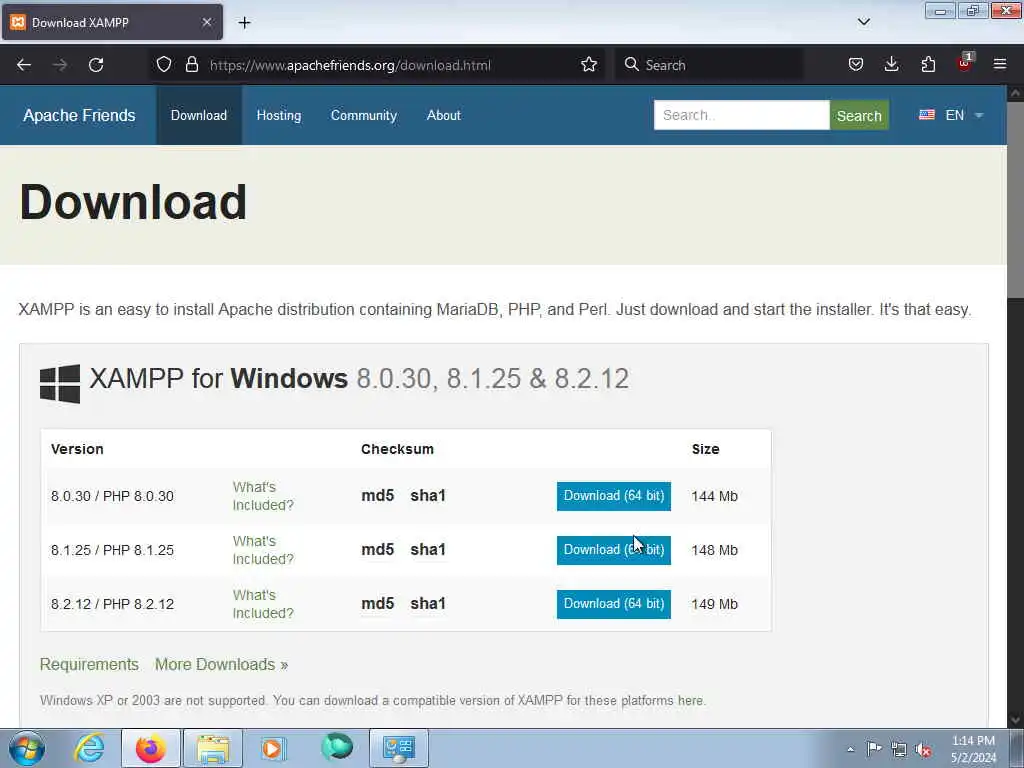Click the muted volume tray icon

tap(923, 750)
